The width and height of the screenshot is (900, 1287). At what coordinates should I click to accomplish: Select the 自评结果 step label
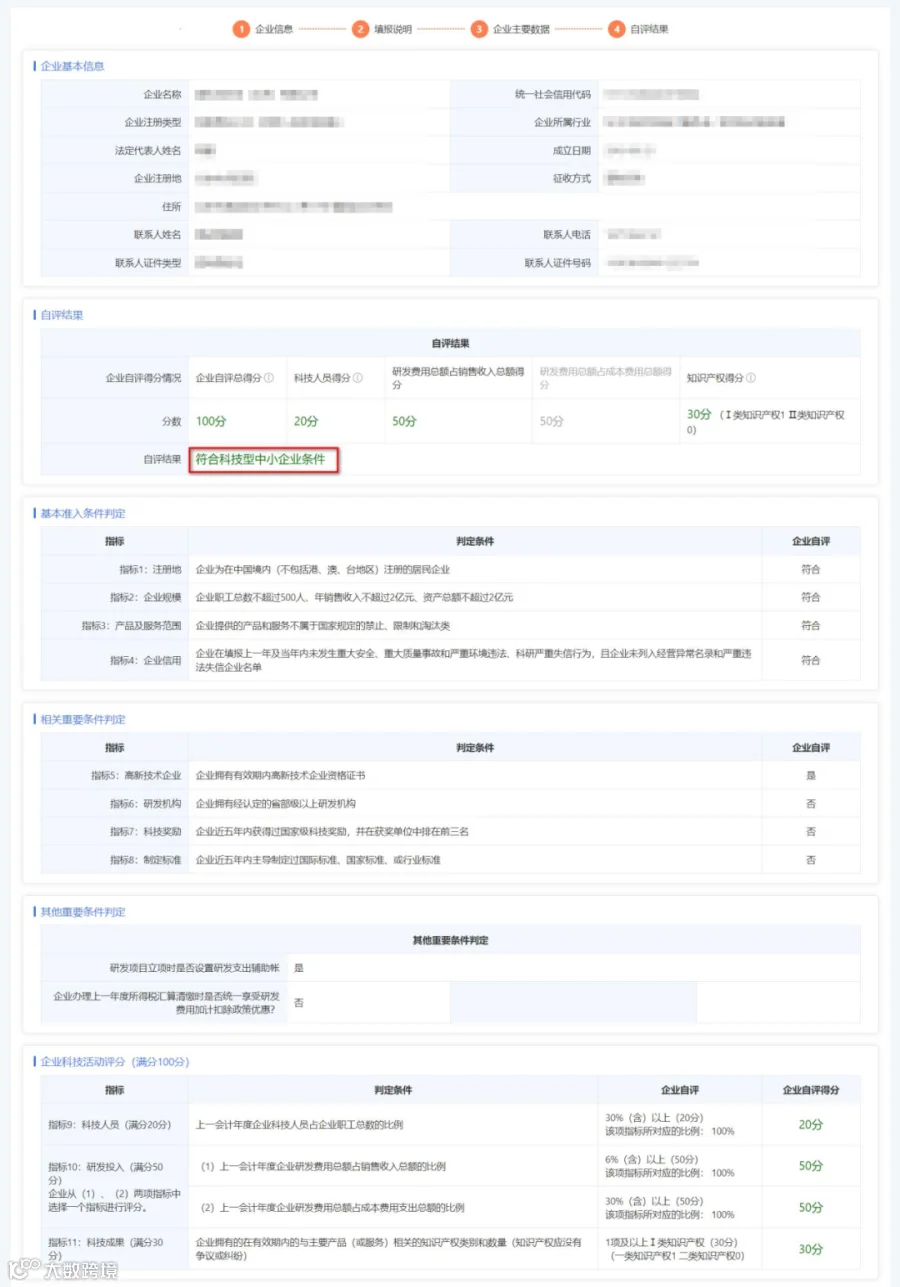tap(649, 29)
